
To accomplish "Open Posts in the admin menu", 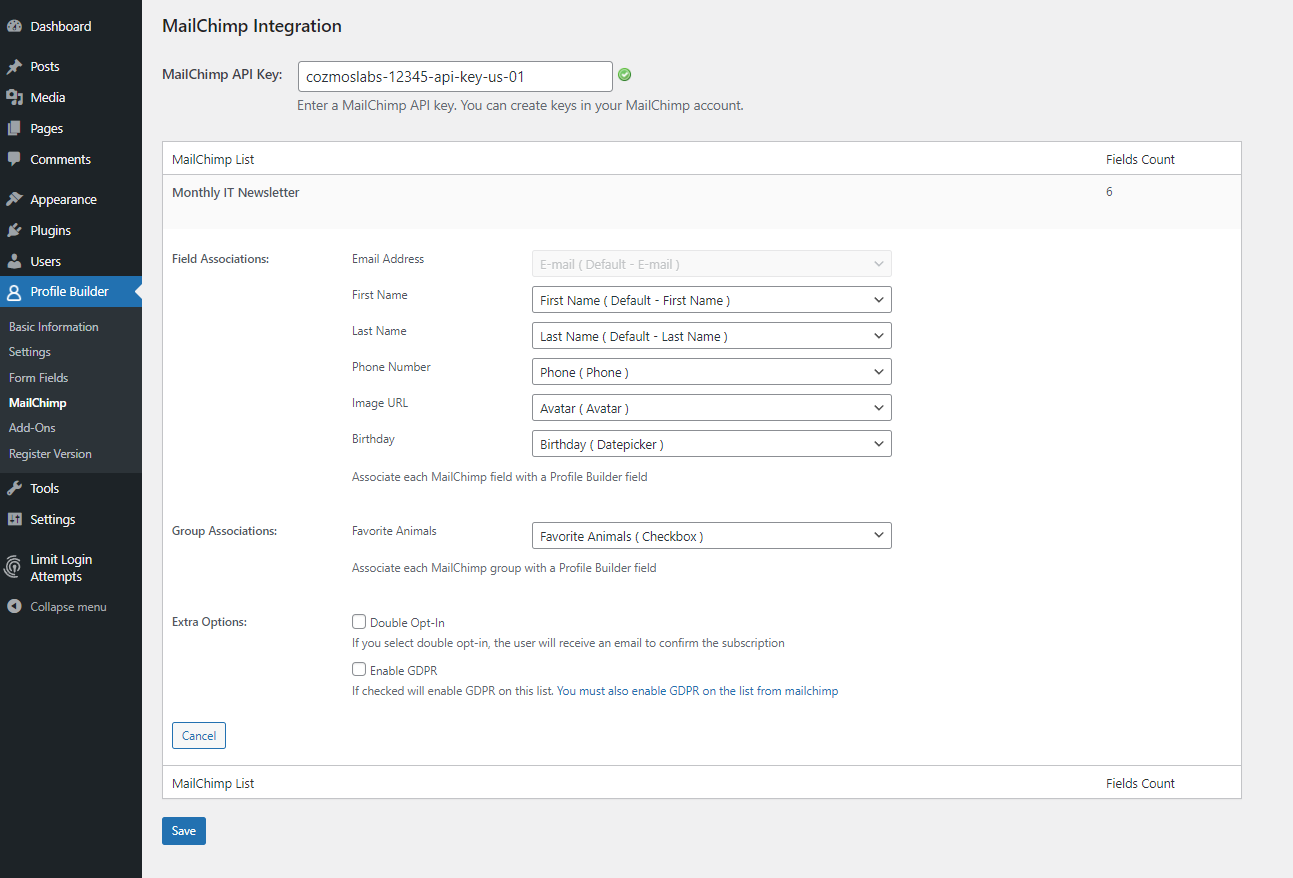I will click(x=71, y=67).
